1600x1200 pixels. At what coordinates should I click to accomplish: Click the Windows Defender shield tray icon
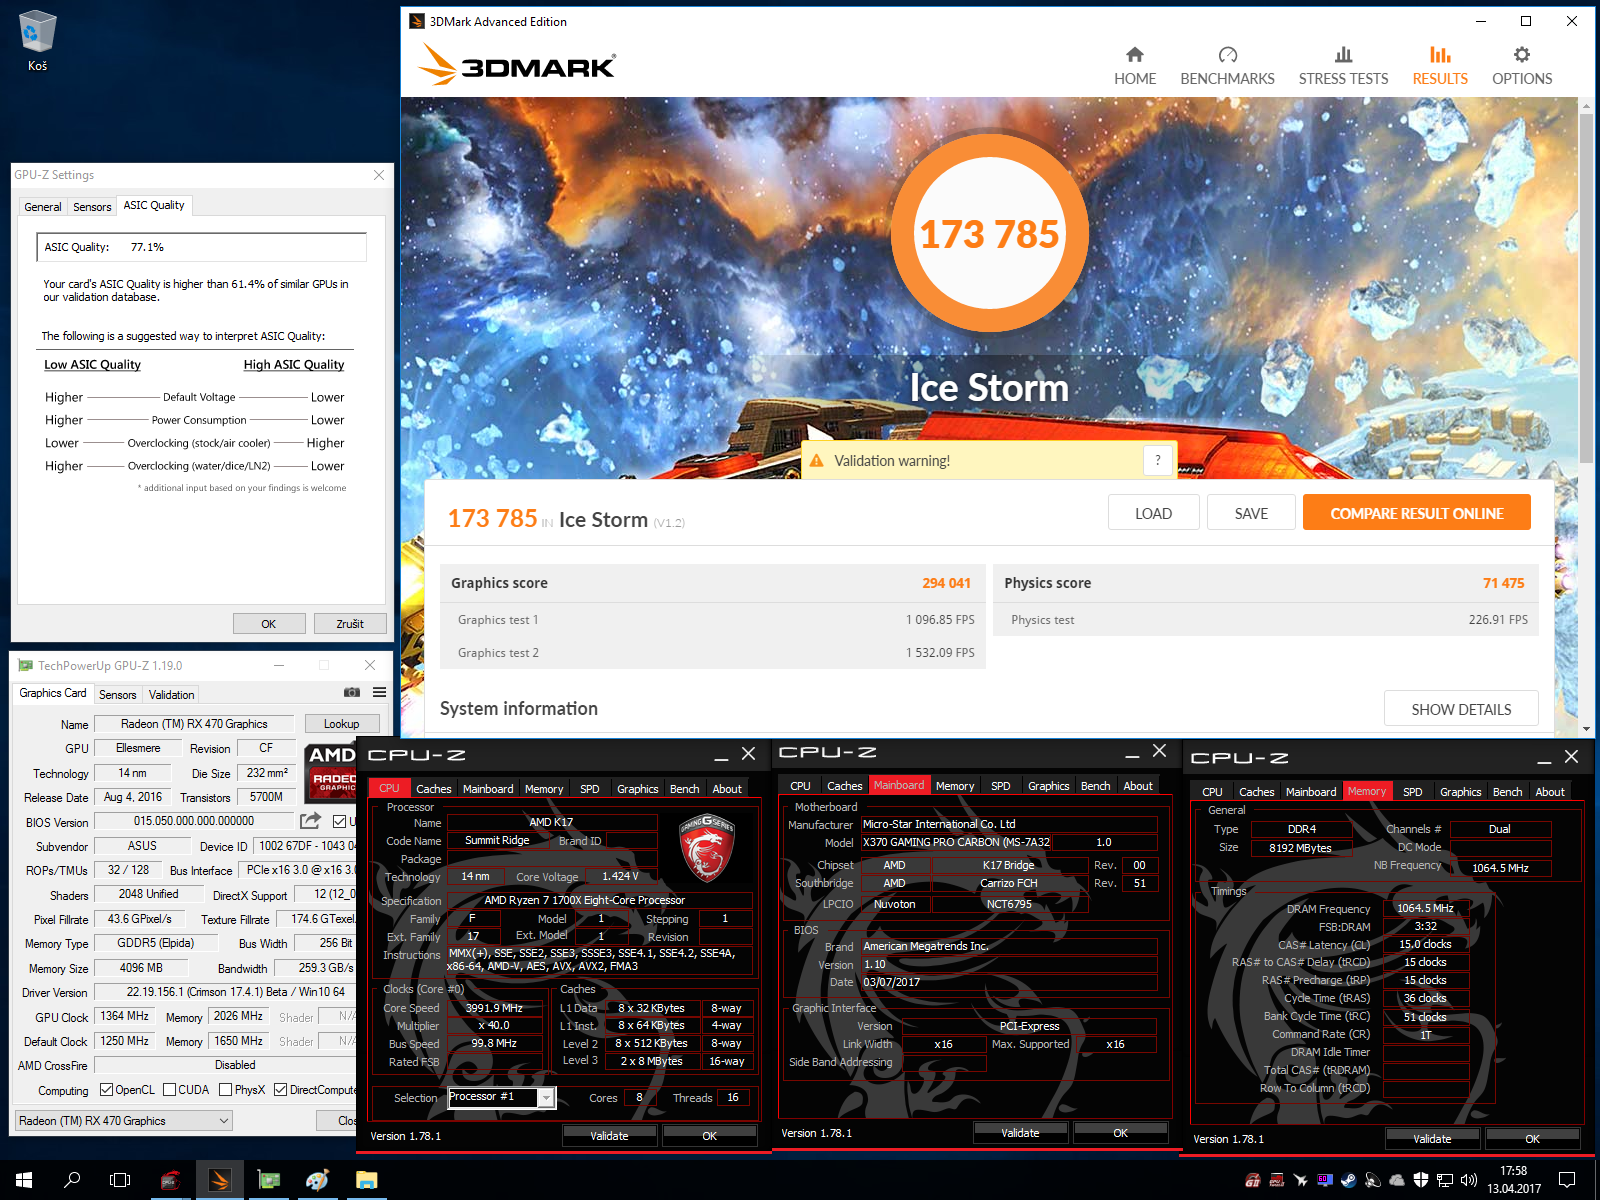click(1421, 1180)
